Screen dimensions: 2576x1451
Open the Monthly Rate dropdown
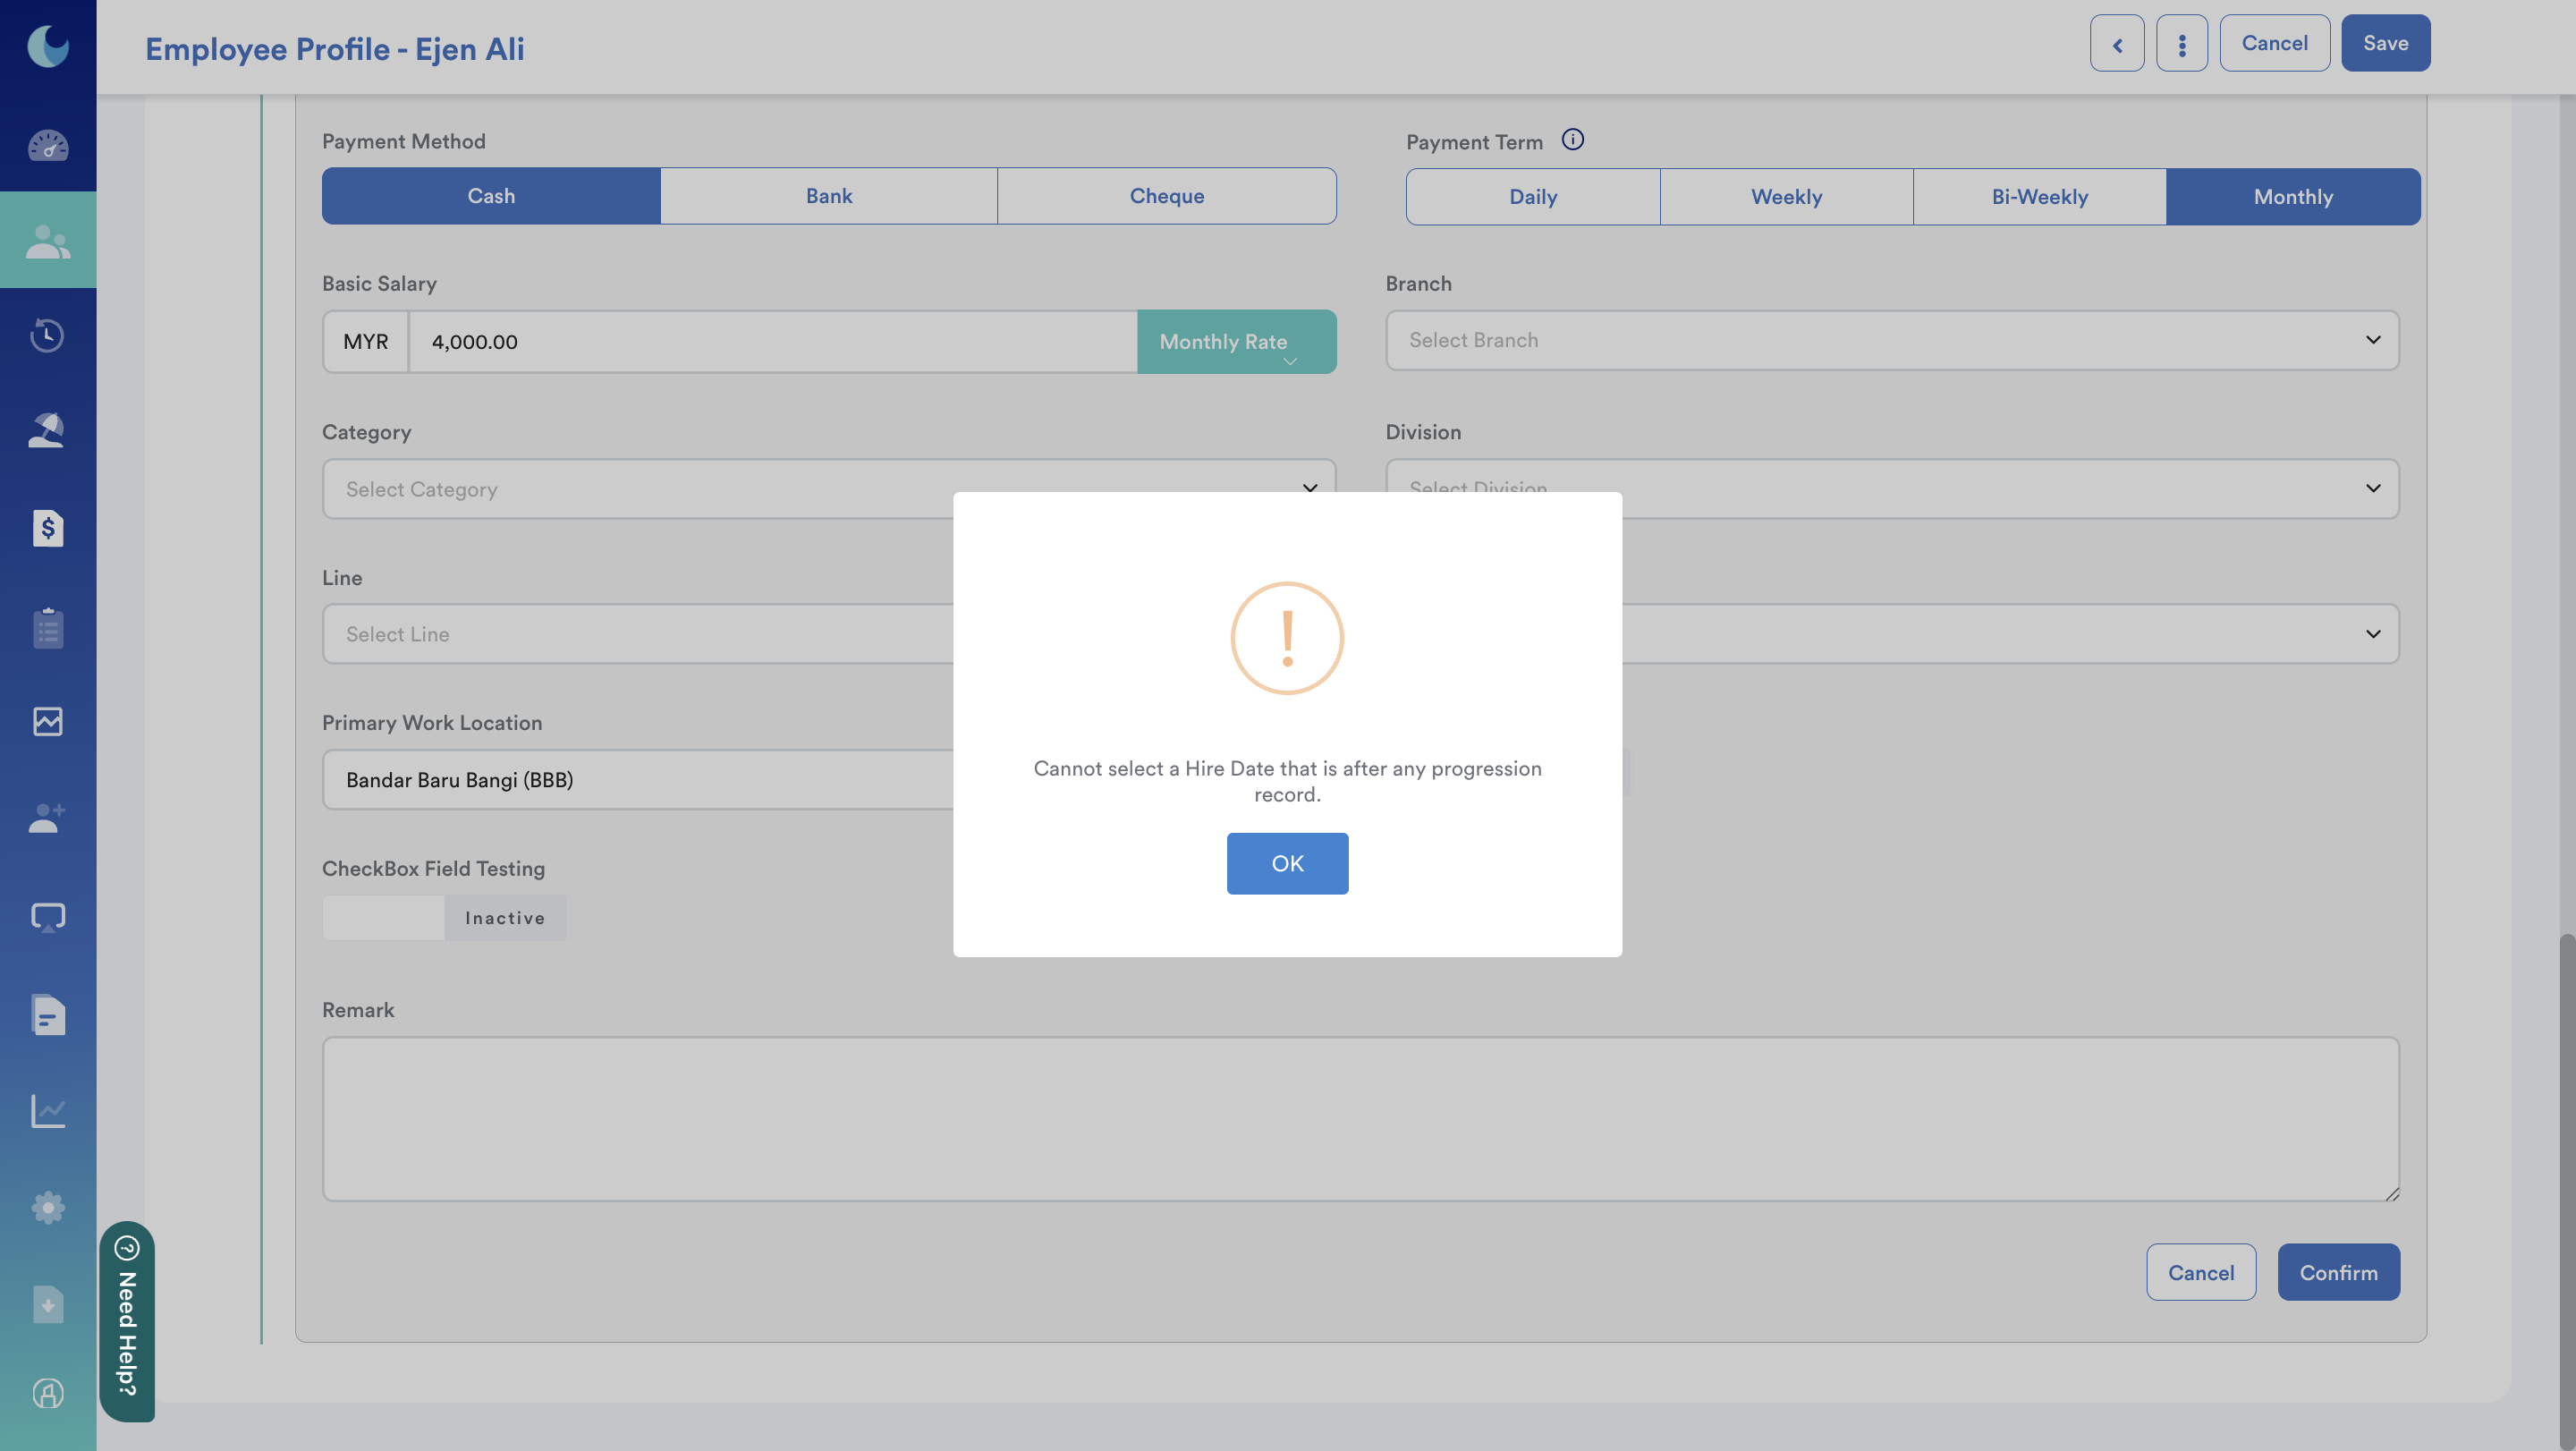[x=1236, y=342]
